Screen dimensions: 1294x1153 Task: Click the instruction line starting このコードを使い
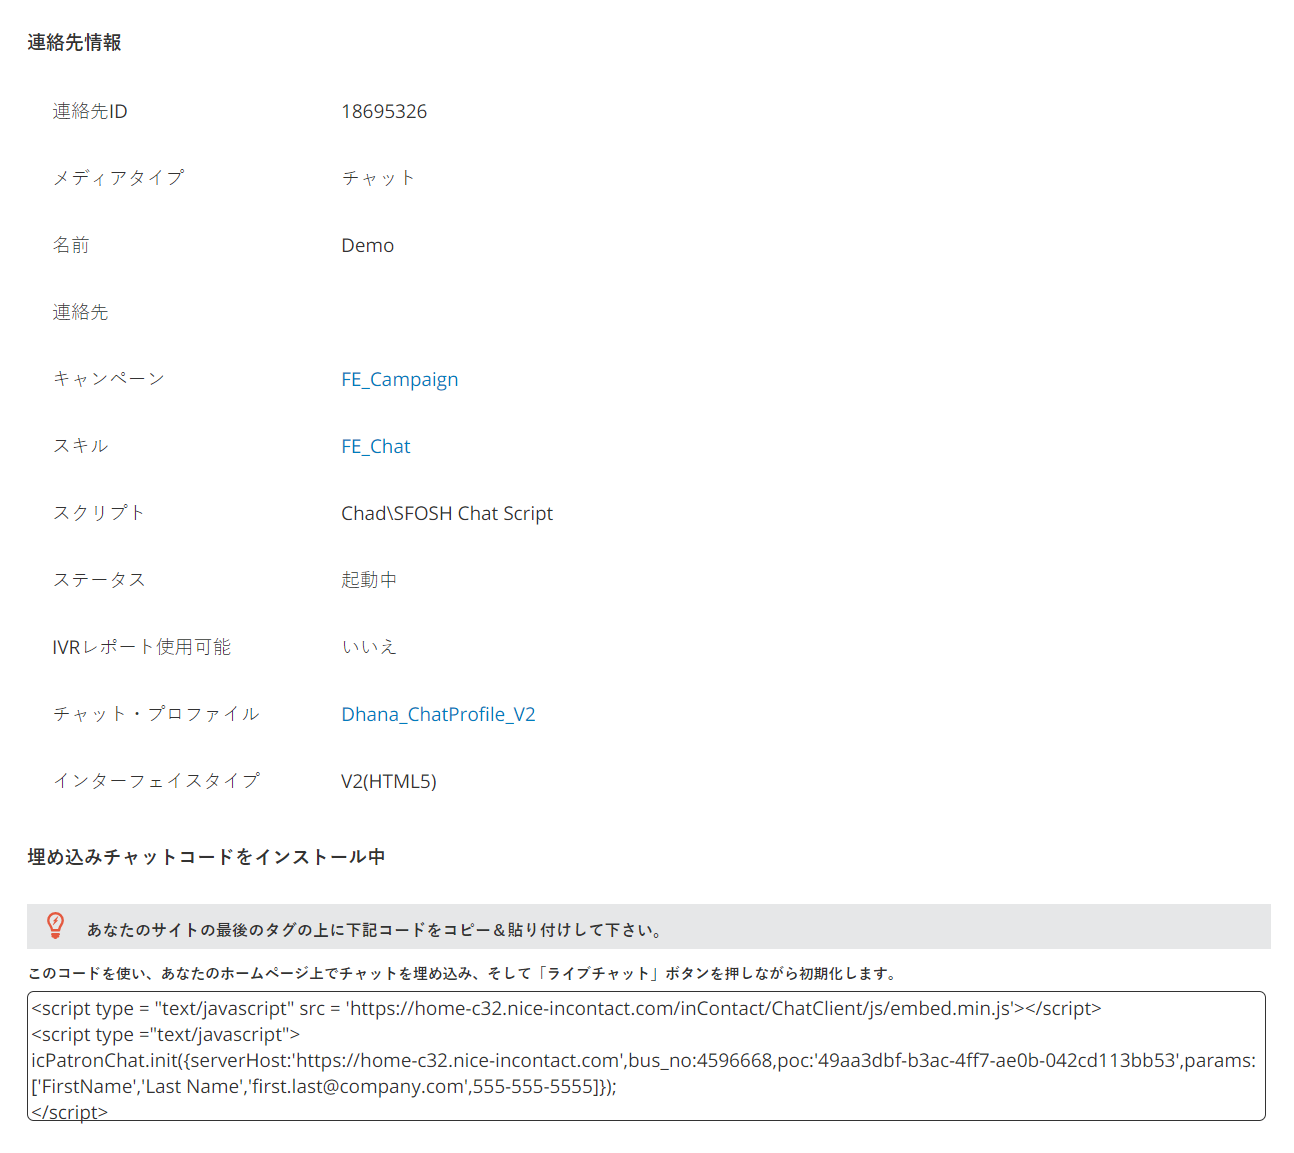[x=463, y=973]
